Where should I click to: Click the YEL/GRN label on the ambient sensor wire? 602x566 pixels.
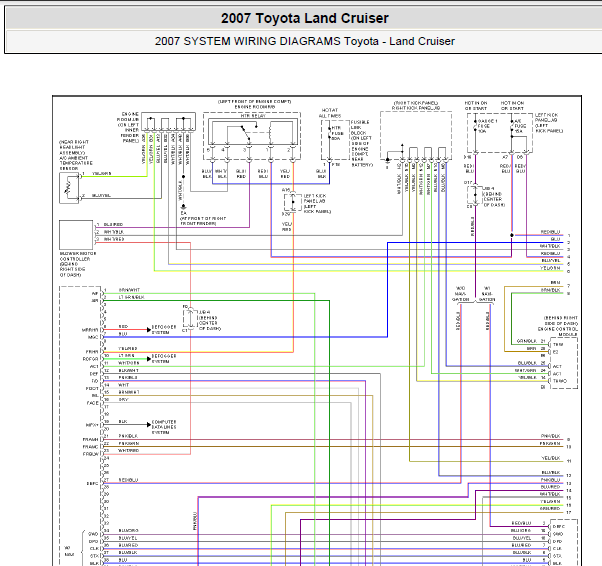[102, 174]
